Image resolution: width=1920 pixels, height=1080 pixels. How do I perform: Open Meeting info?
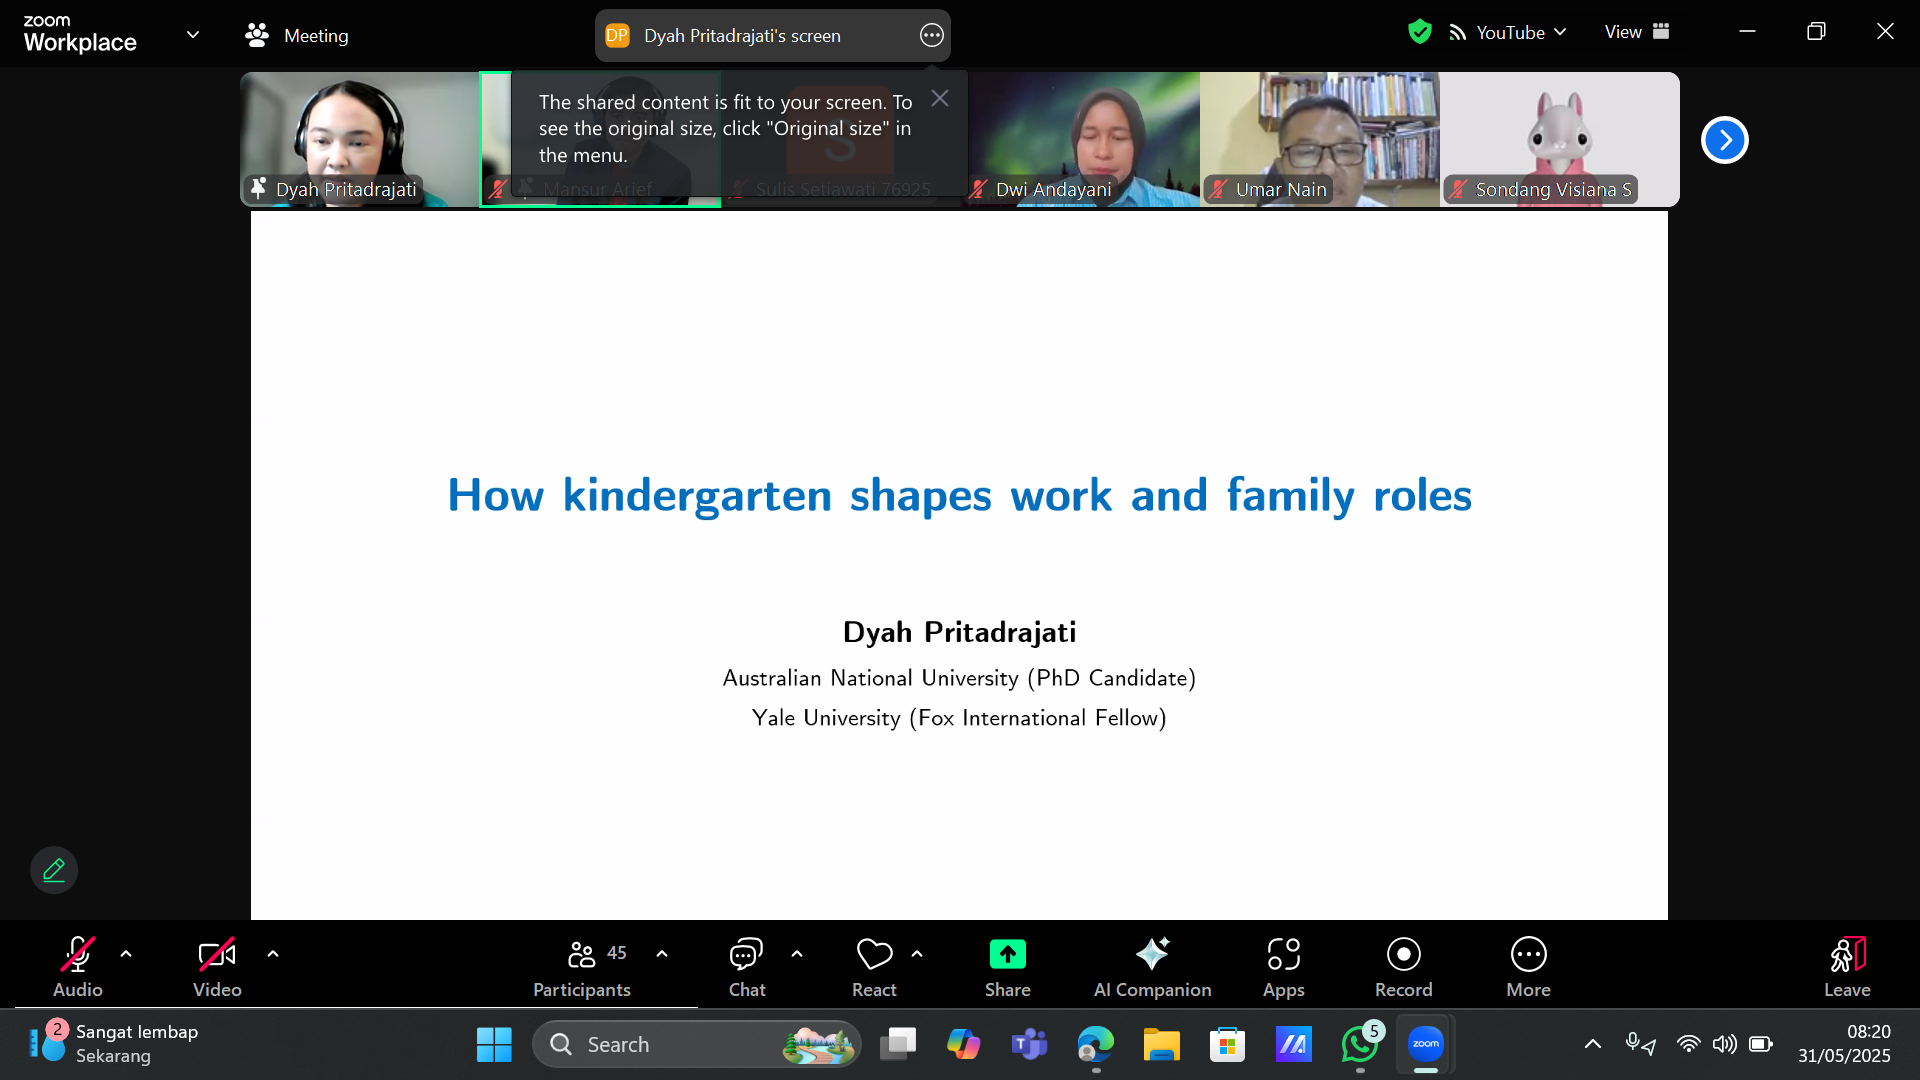pyautogui.click(x=297, y=35)
